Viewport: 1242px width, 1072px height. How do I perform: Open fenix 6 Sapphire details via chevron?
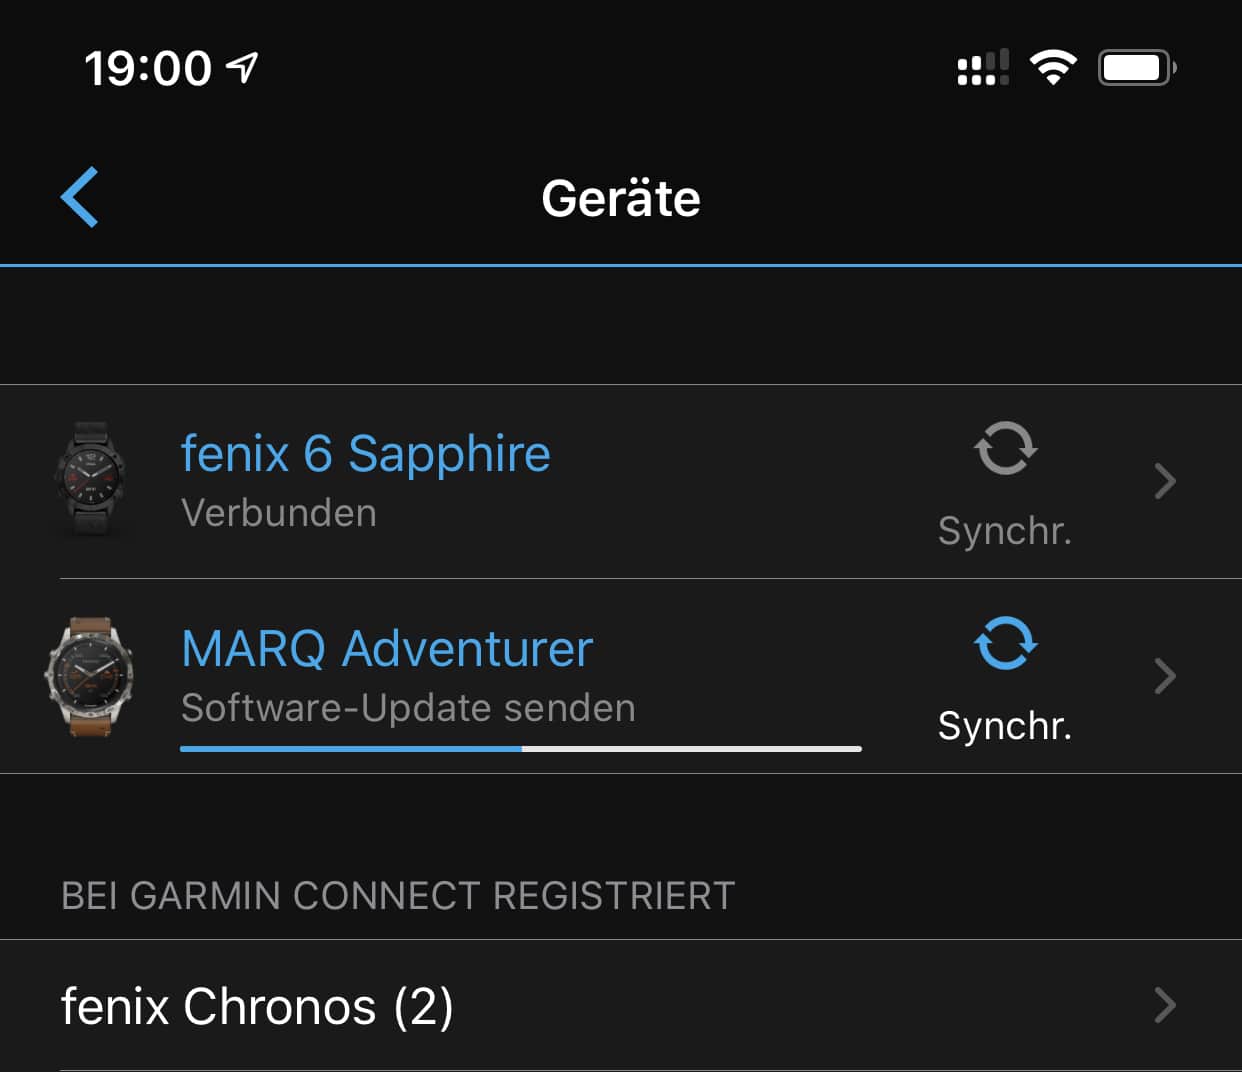(x=1164, y=481)
